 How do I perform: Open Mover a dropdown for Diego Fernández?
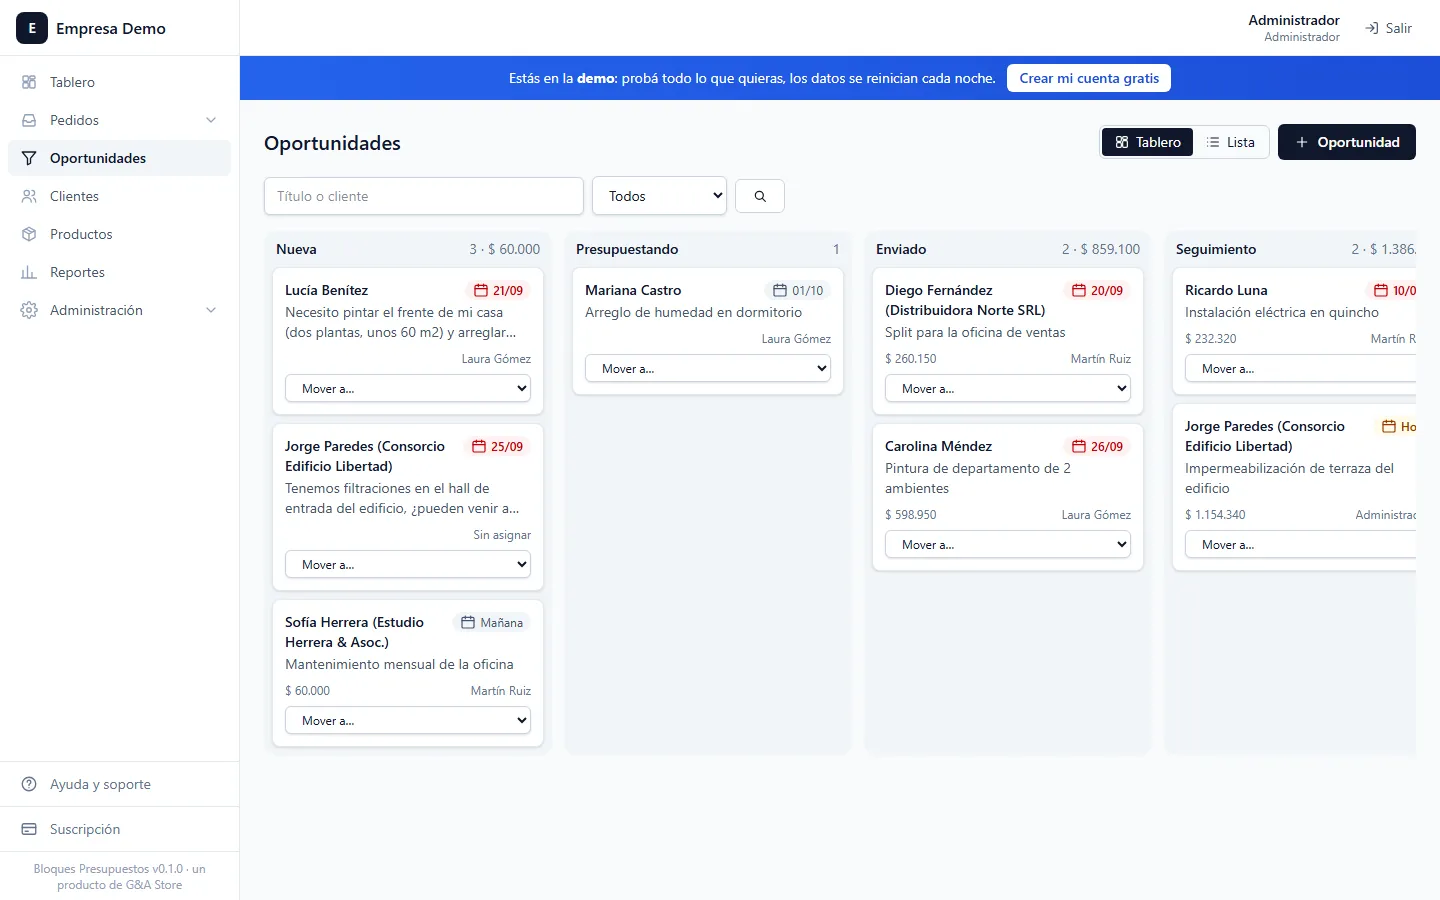1008,388
